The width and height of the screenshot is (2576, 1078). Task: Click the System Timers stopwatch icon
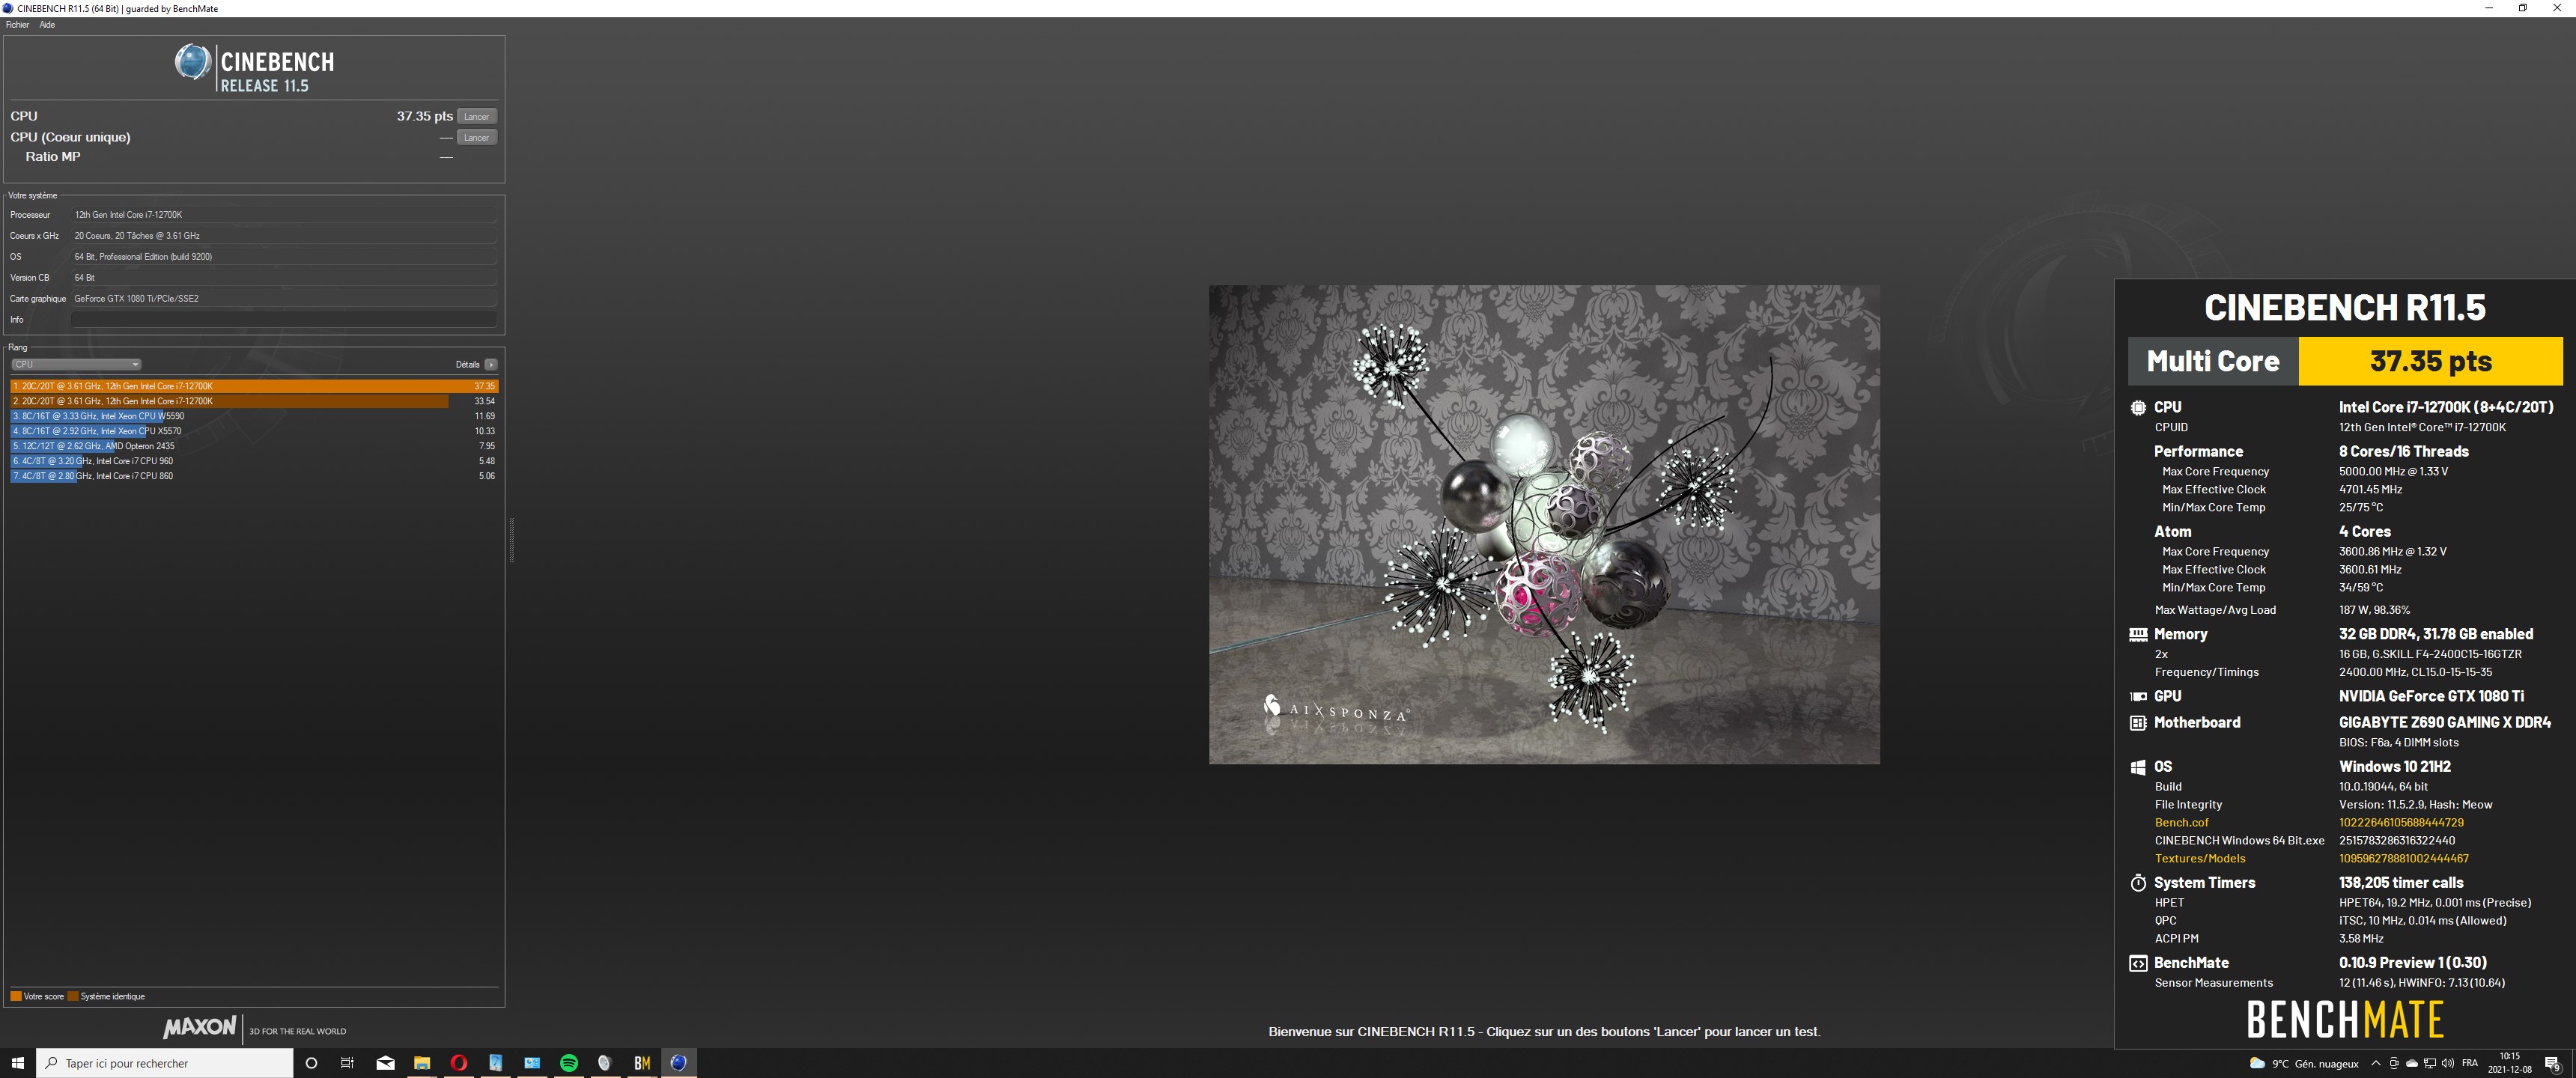(2138, 883)
